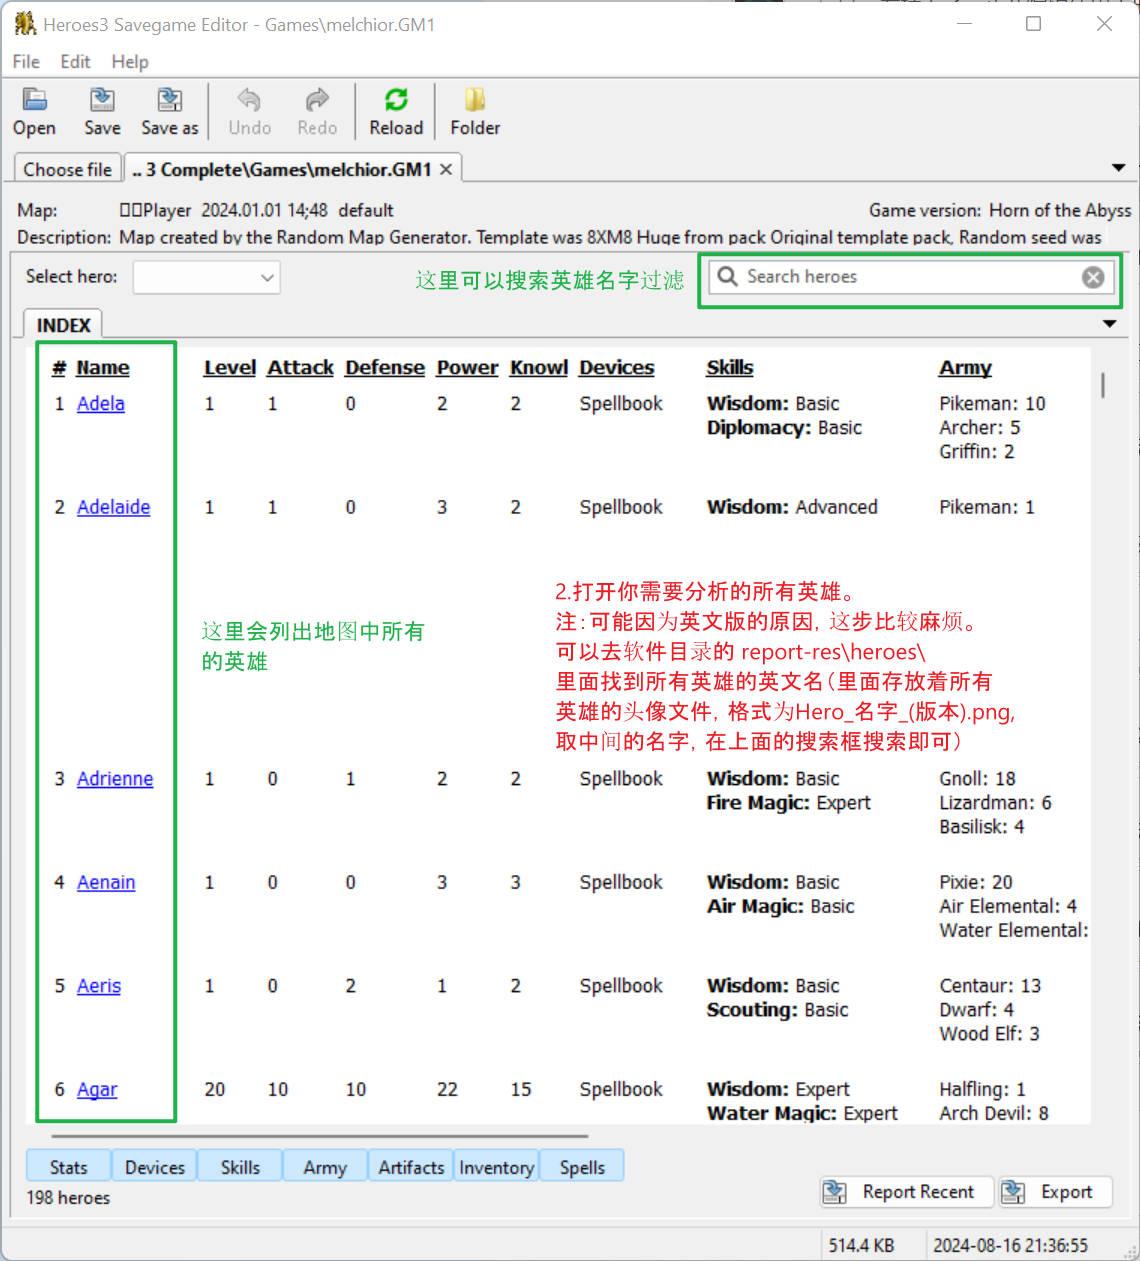Open the File menu
Screen dimensions: 1140x1261
pyautogui.click(x=26, y=61)
